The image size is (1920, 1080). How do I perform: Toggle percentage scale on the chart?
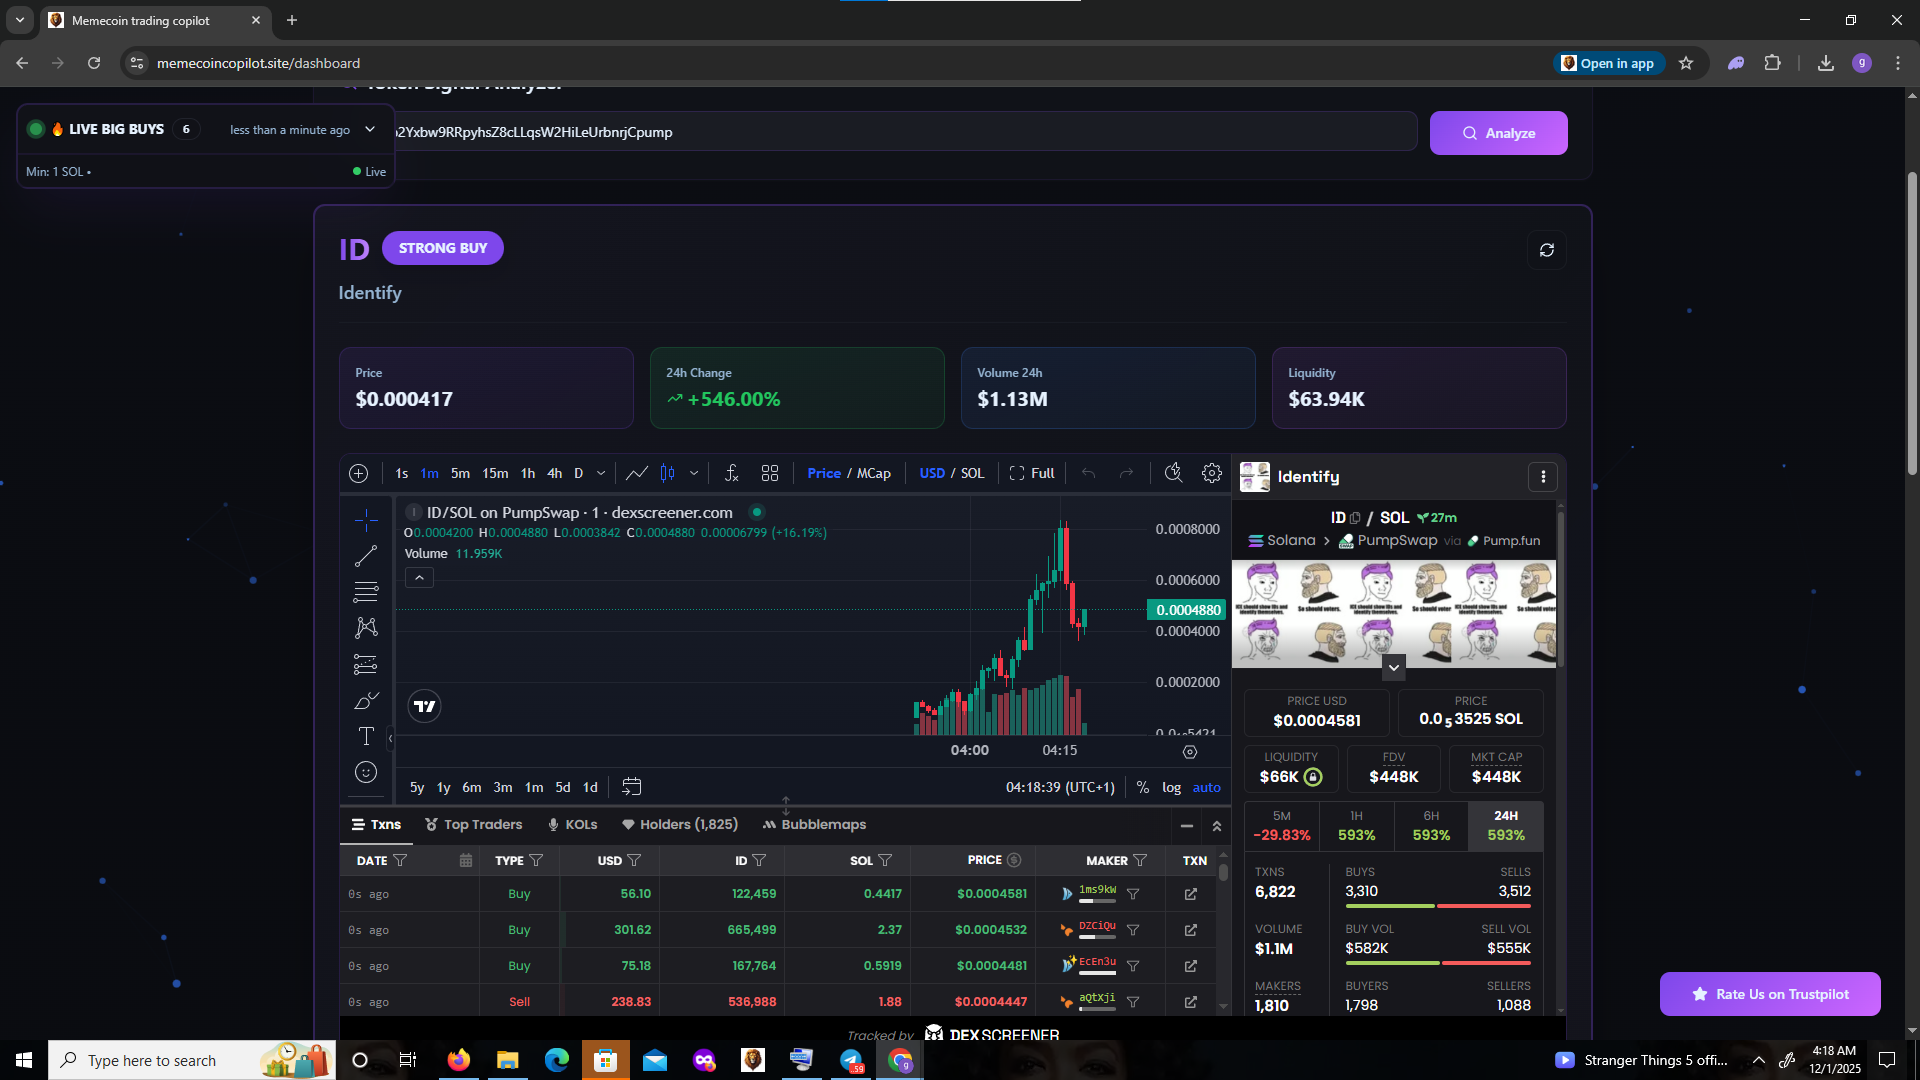click(x=1143, y=787)
